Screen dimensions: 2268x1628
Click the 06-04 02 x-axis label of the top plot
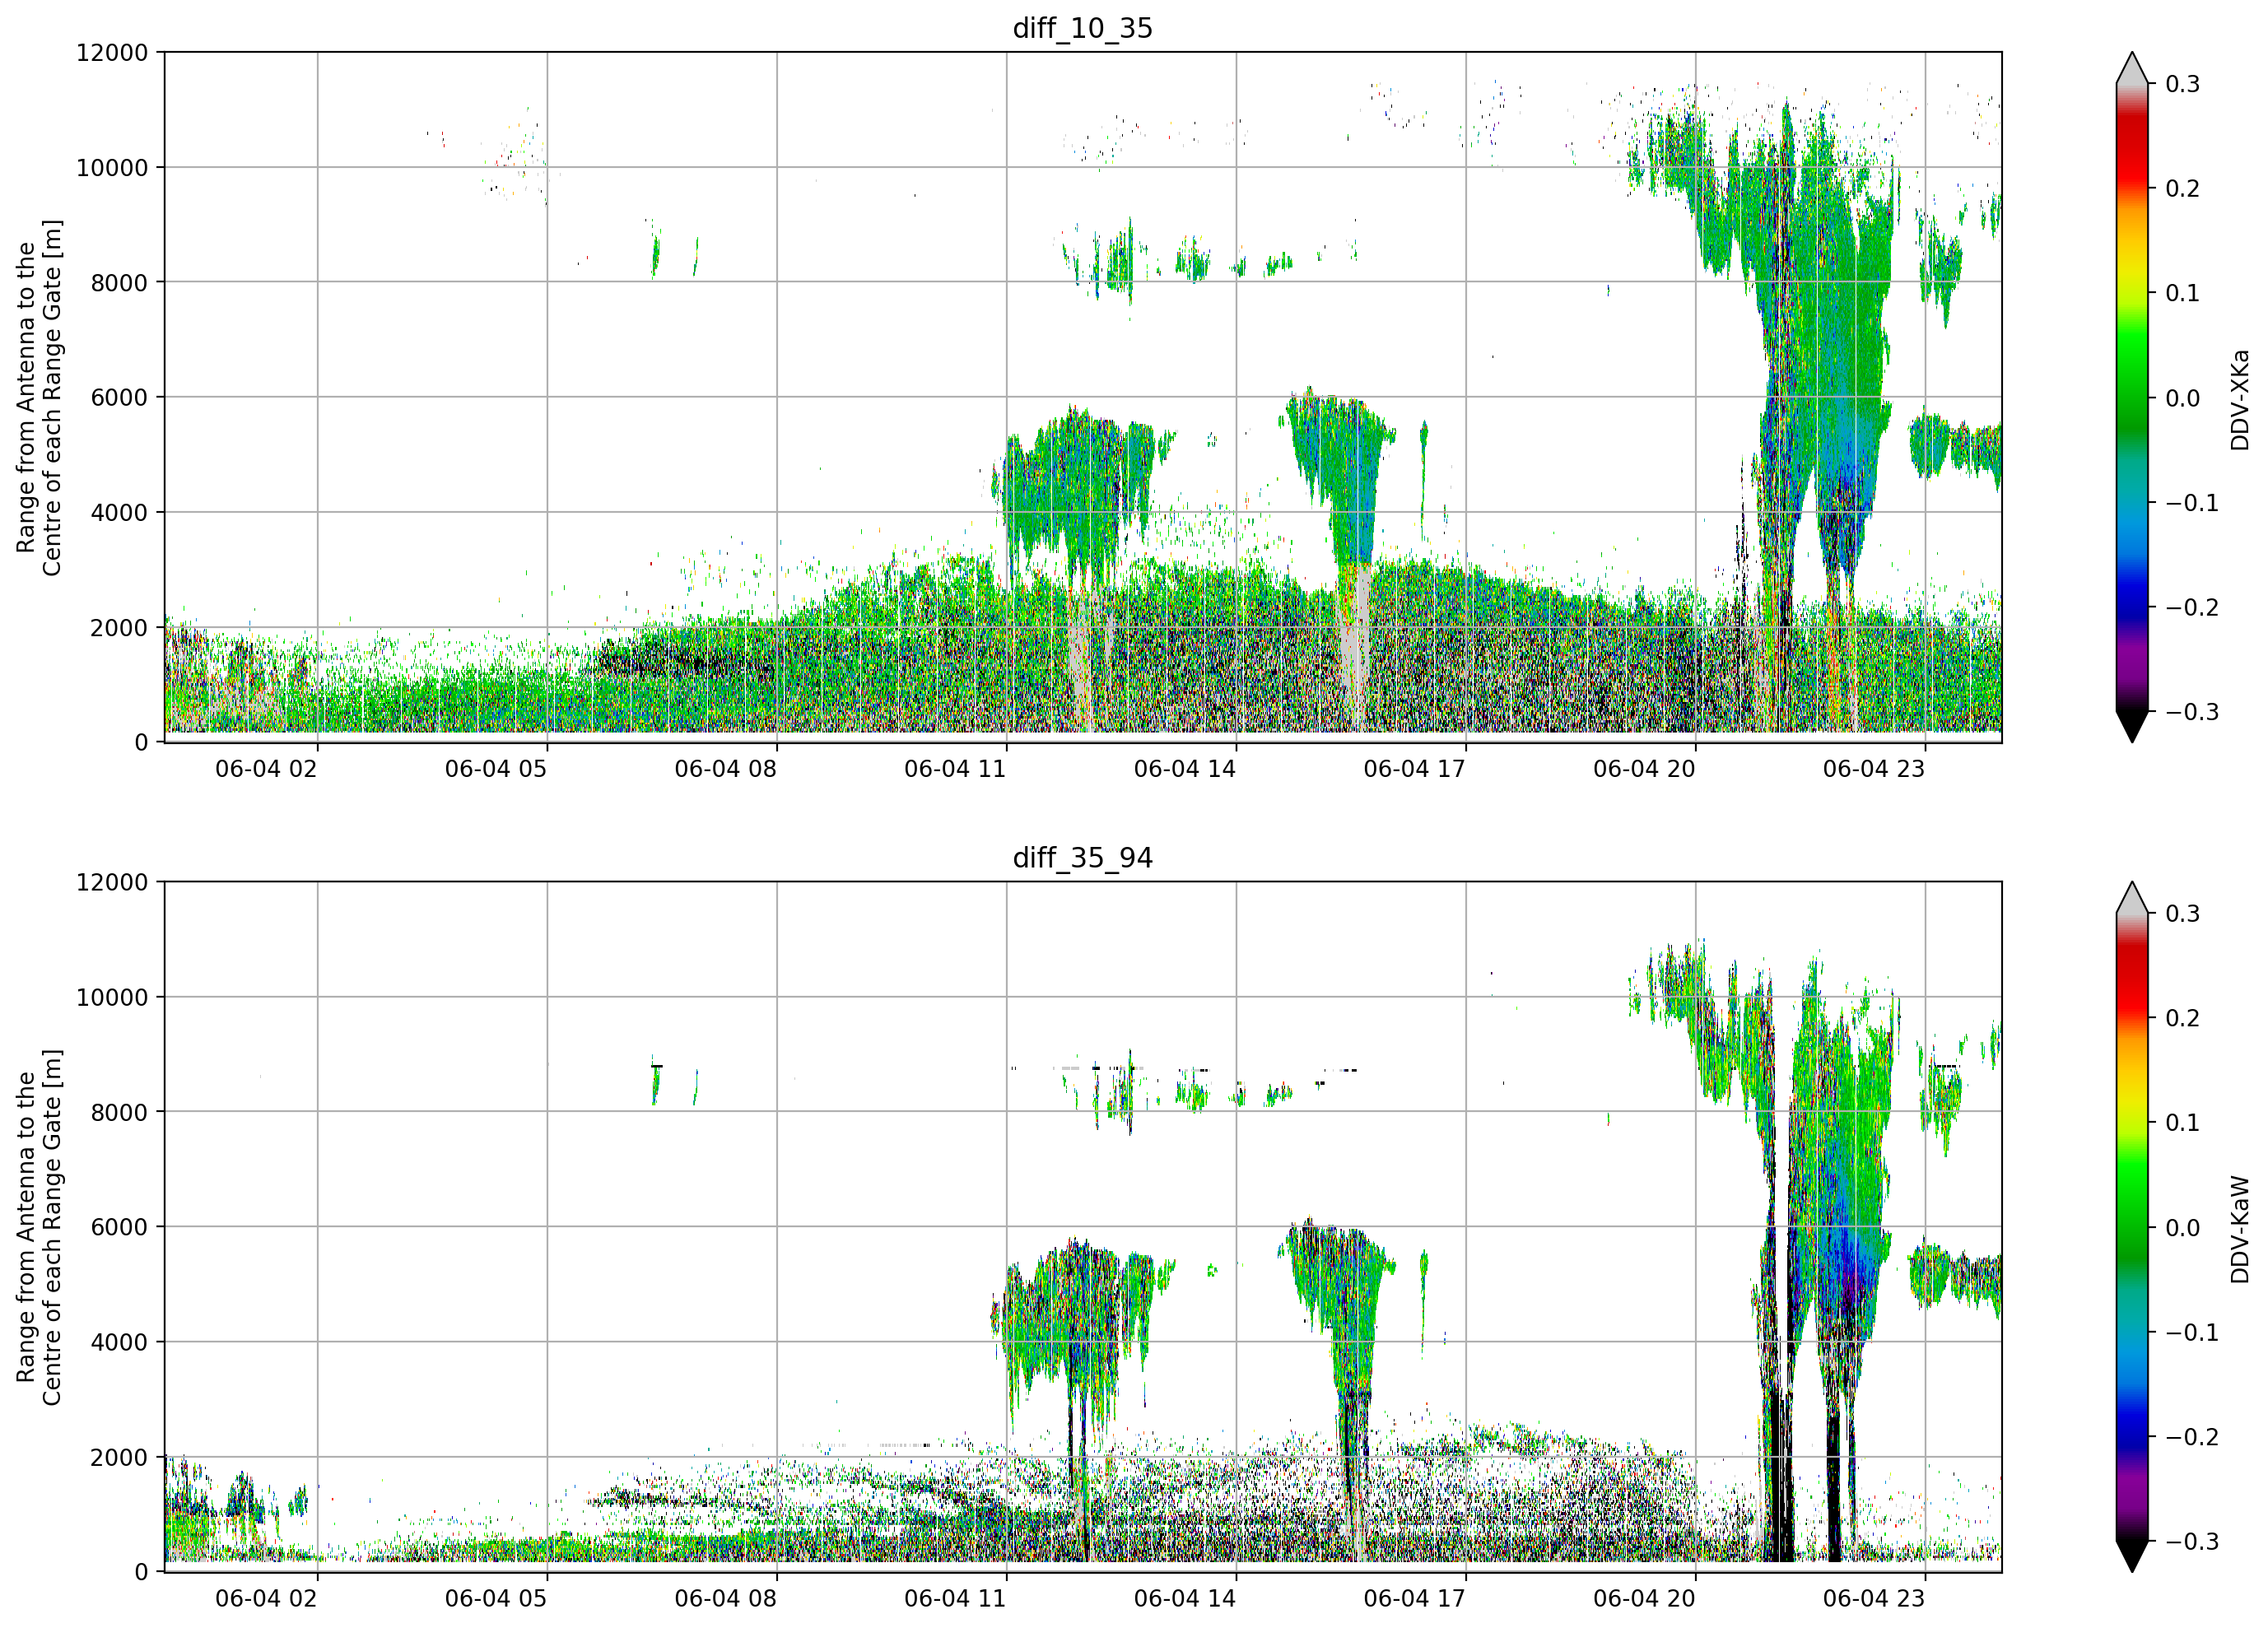(x=266, y=769)
